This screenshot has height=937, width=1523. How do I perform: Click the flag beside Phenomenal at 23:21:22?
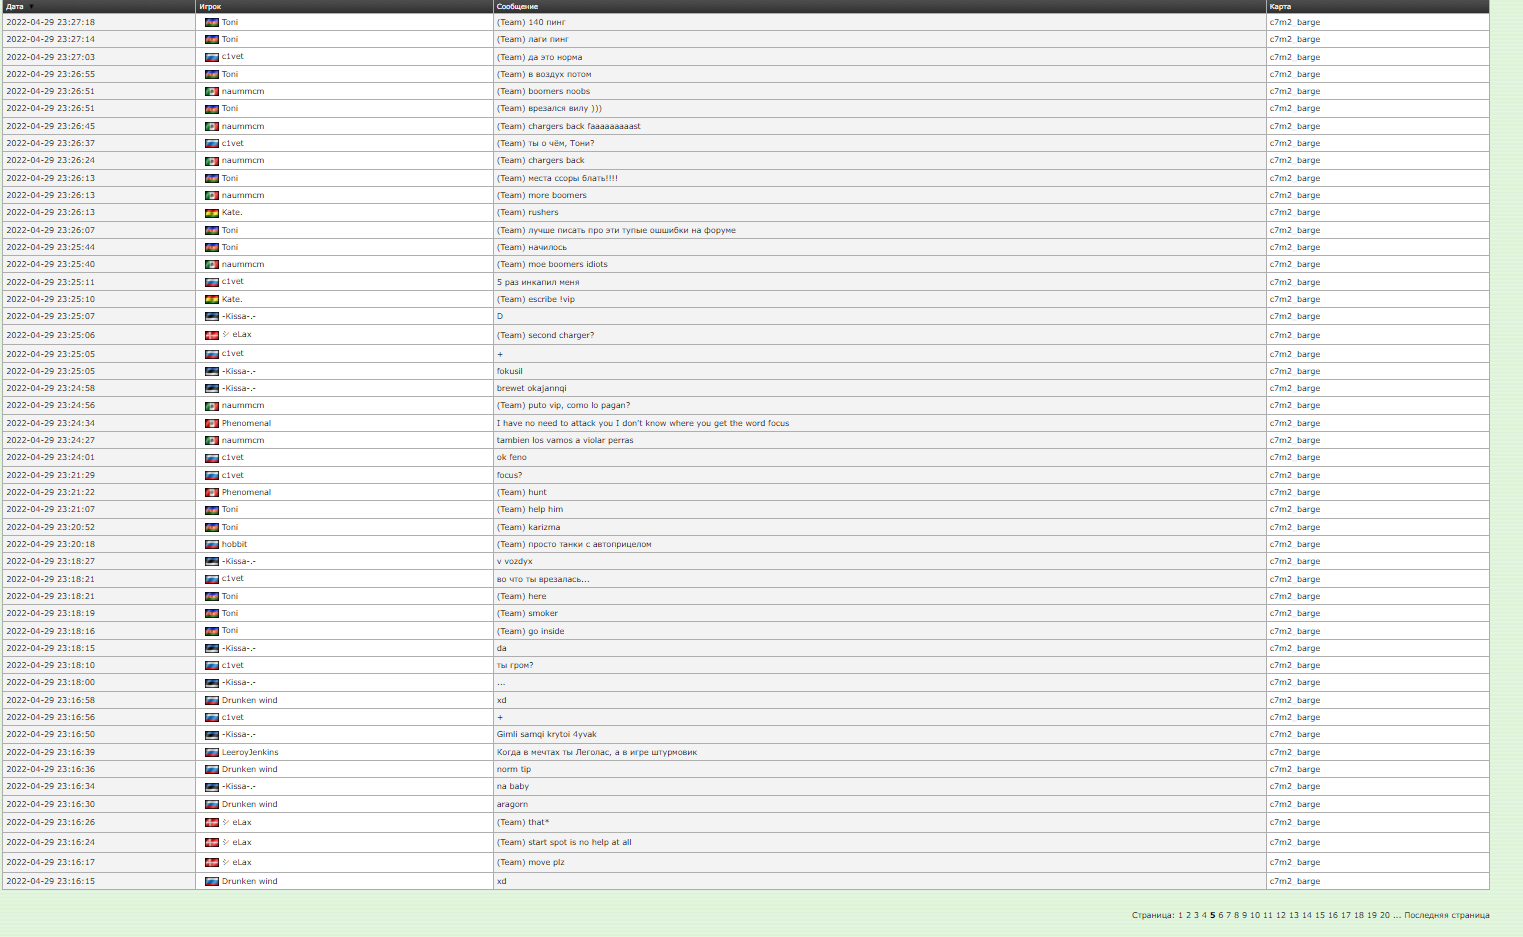click(x=211, y=492)
